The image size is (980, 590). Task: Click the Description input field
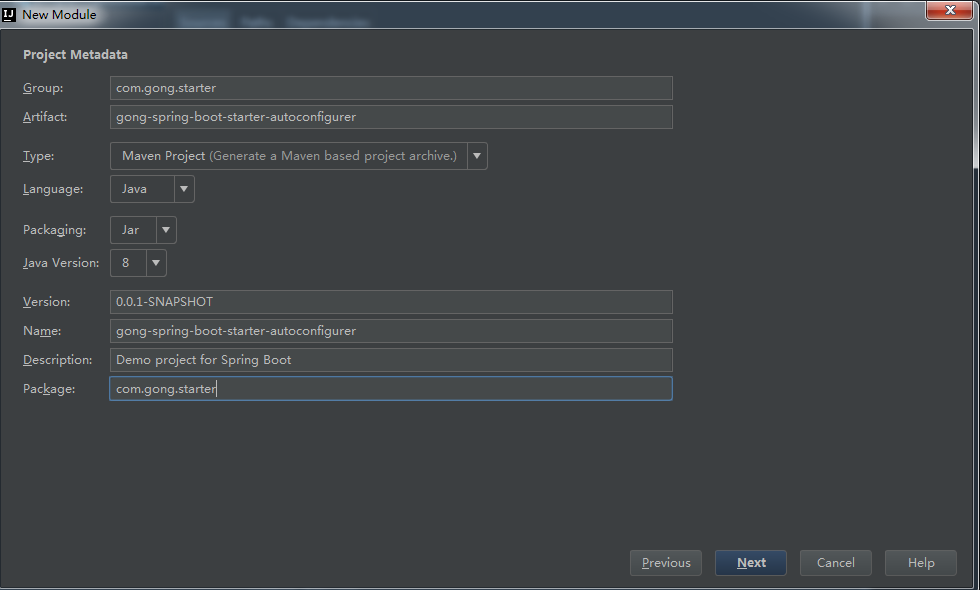coord(391,360)
